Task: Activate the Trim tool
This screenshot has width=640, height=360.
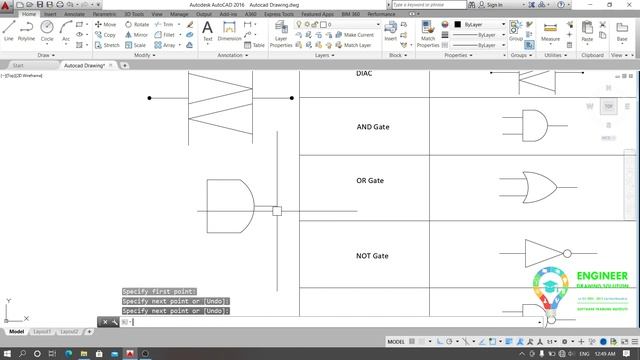Action: (x=164, y=24)
